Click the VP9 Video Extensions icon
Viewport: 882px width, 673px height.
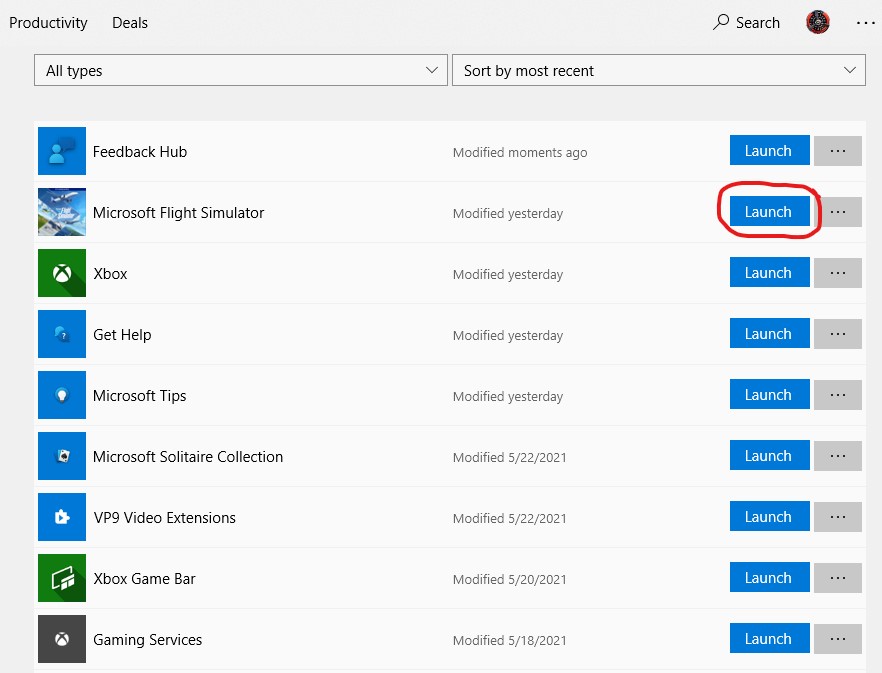[x=62, y=517]
